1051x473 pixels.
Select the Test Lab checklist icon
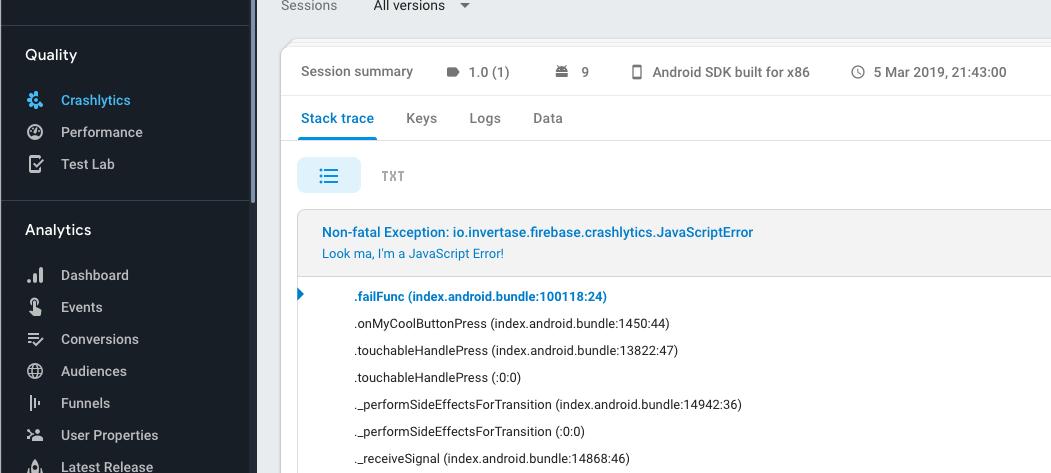(35, 164)
